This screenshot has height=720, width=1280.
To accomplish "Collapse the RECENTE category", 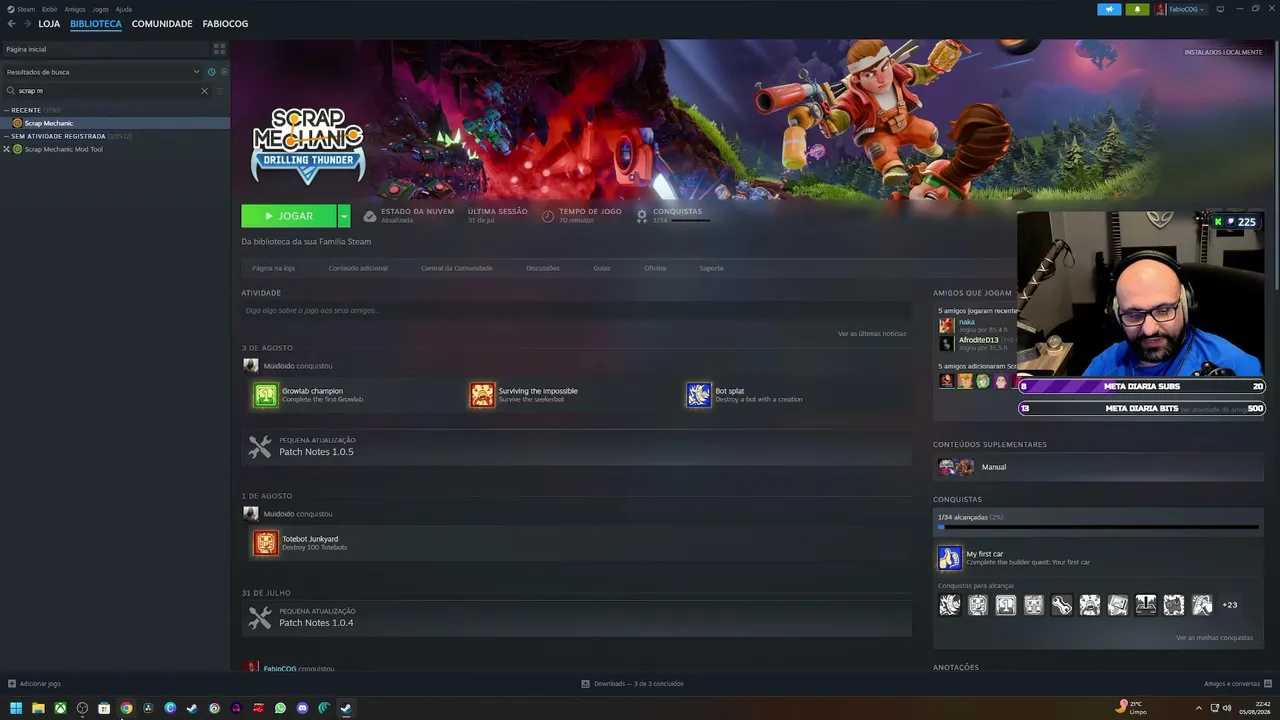I will [6, 110].
